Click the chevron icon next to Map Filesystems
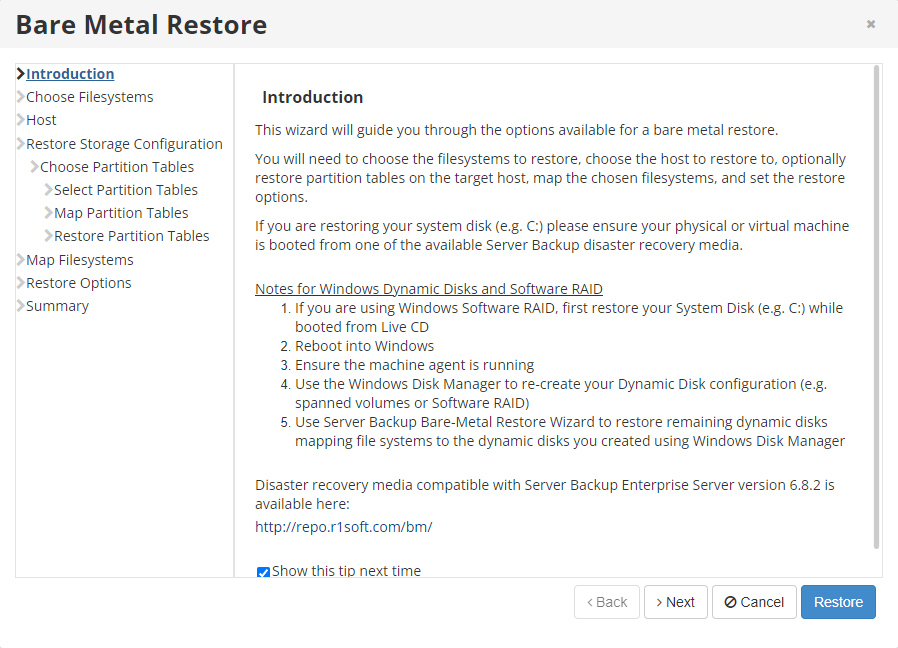898x648 pixels. 20,260
